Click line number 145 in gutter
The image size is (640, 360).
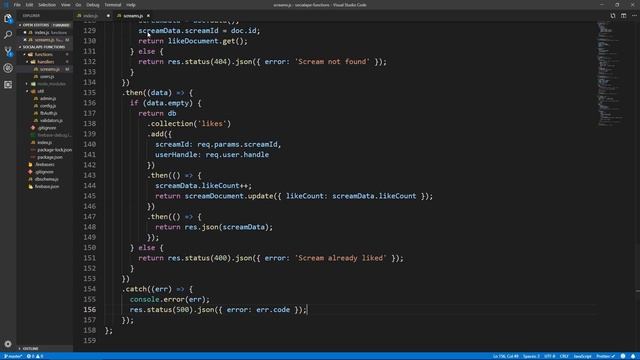pyautogui.click(x=89, y=196)
